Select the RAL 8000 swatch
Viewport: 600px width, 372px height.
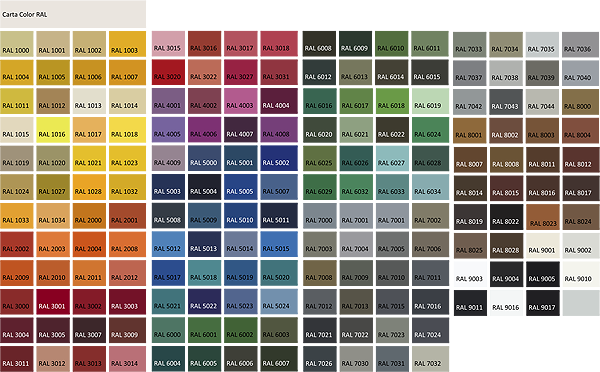pyautogui.click(x=580, y=102)
